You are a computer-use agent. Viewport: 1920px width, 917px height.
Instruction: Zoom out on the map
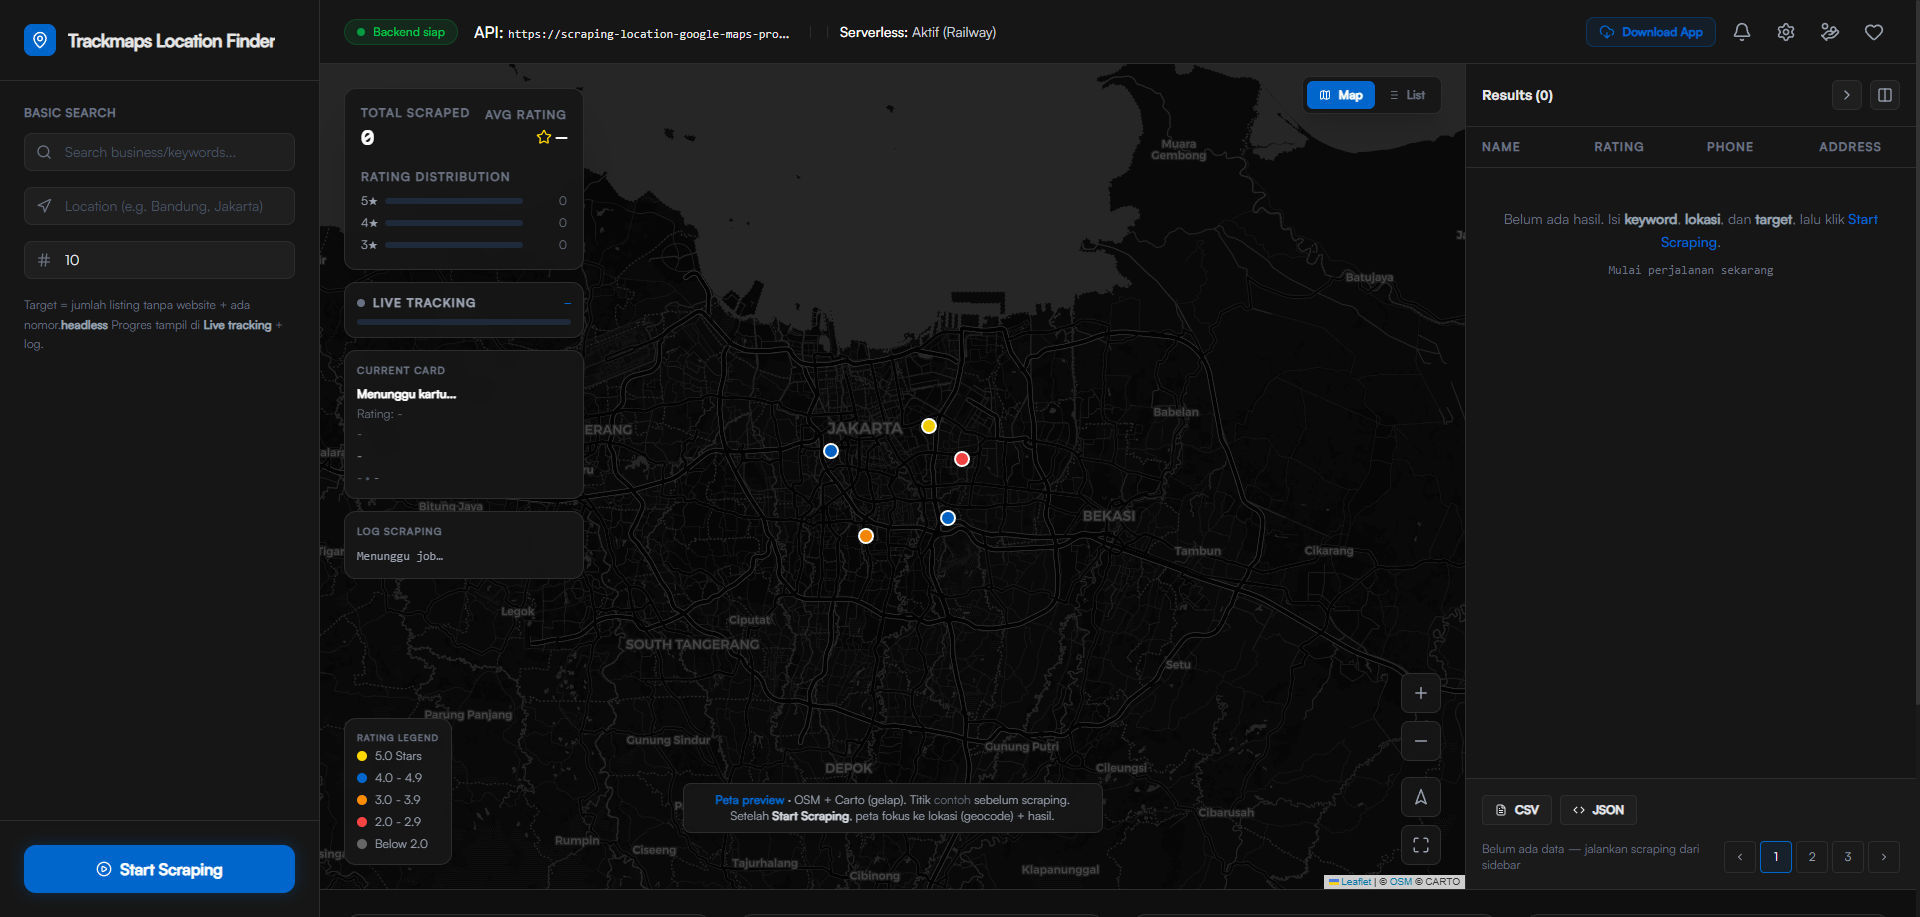pos(1421,741)
